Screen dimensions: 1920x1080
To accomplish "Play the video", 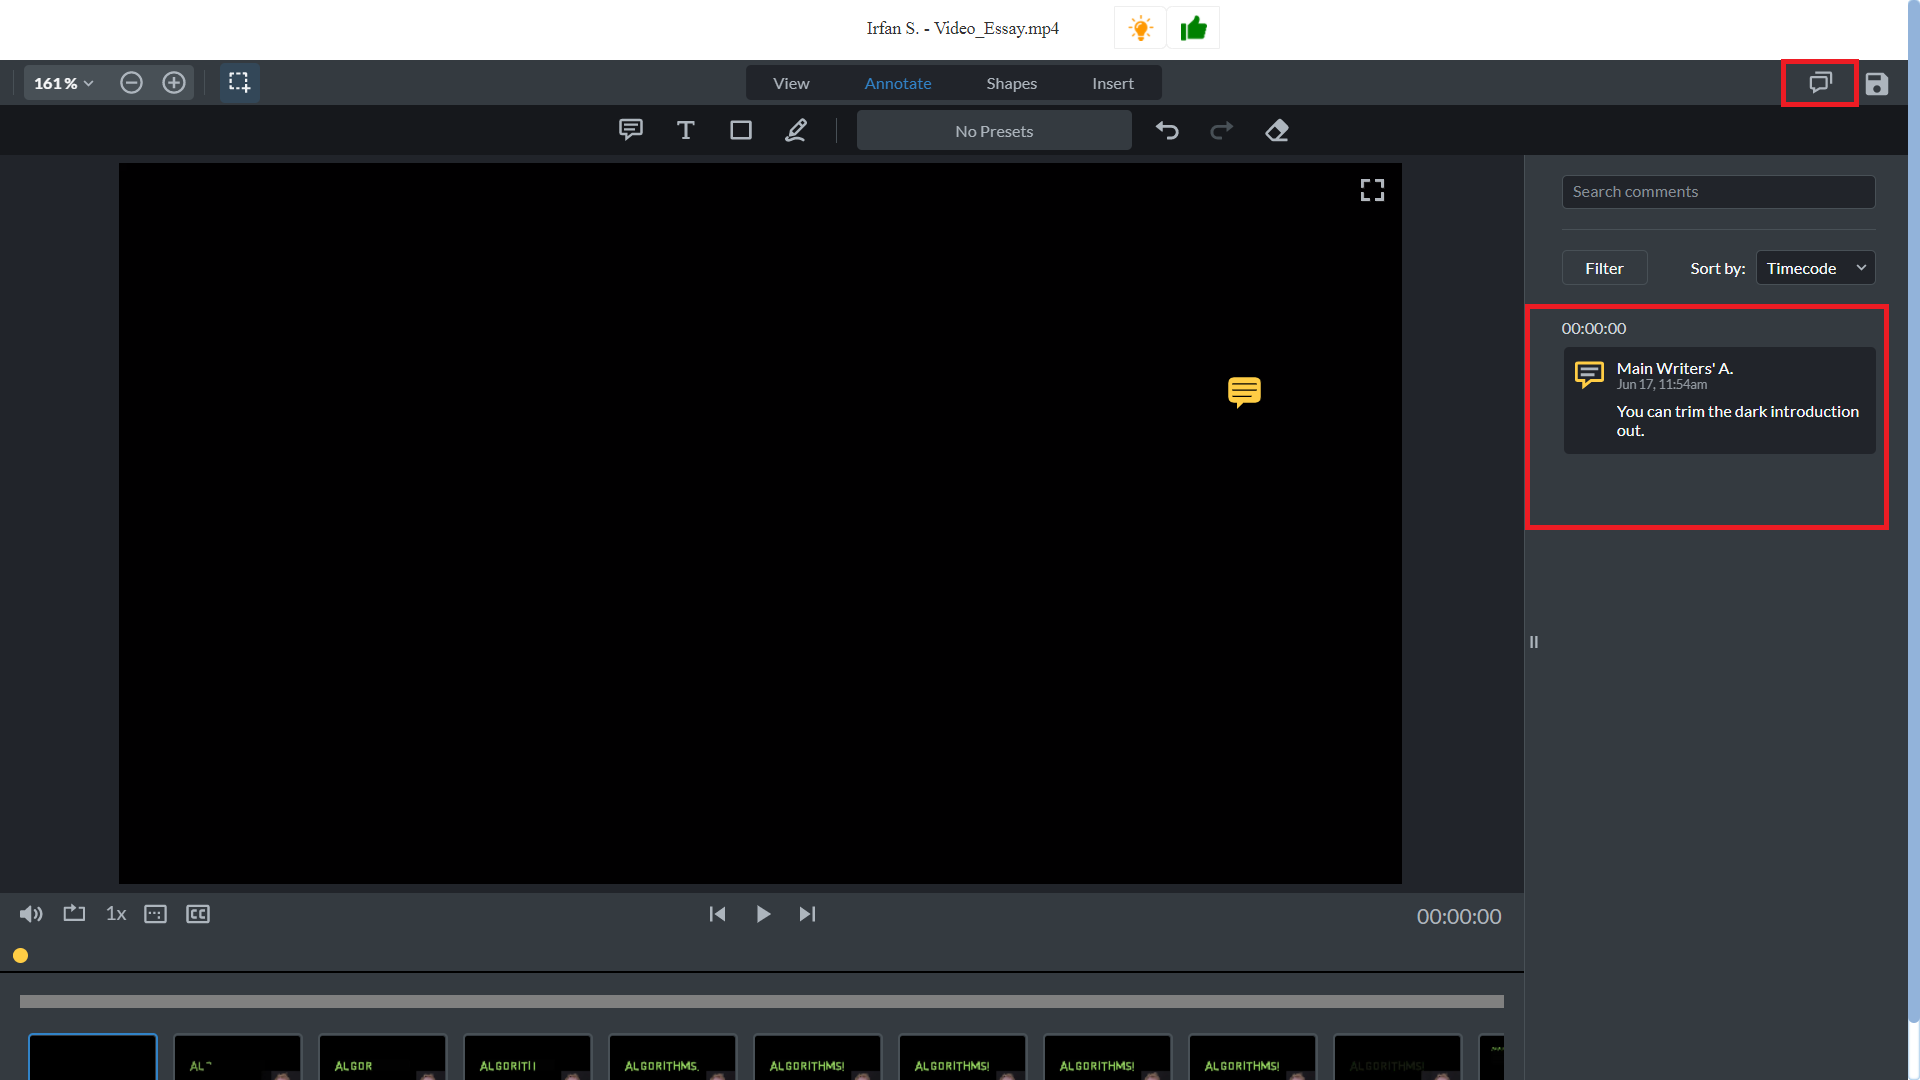I will pyautogui.click(x=763, y=914).
